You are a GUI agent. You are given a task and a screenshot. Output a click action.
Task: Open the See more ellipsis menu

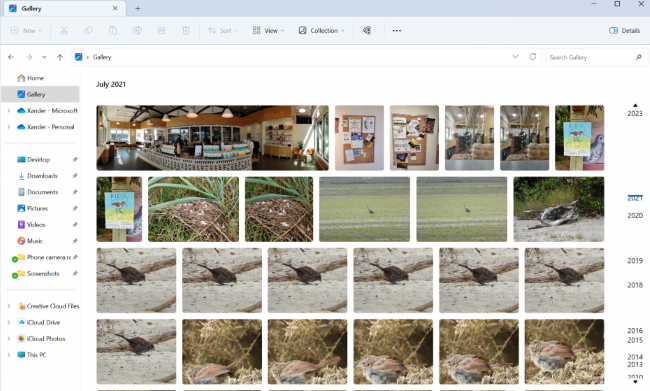pyautogui.click(x=397, y=31)
